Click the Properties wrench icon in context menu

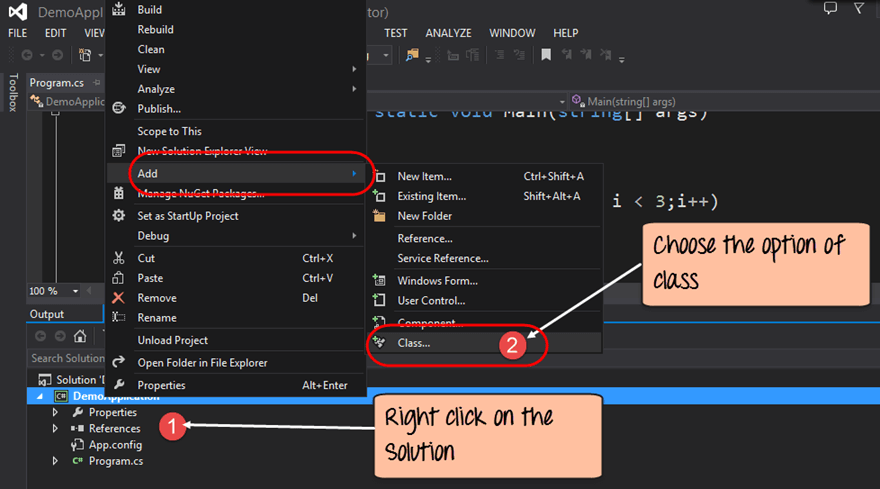pos(118,385)
